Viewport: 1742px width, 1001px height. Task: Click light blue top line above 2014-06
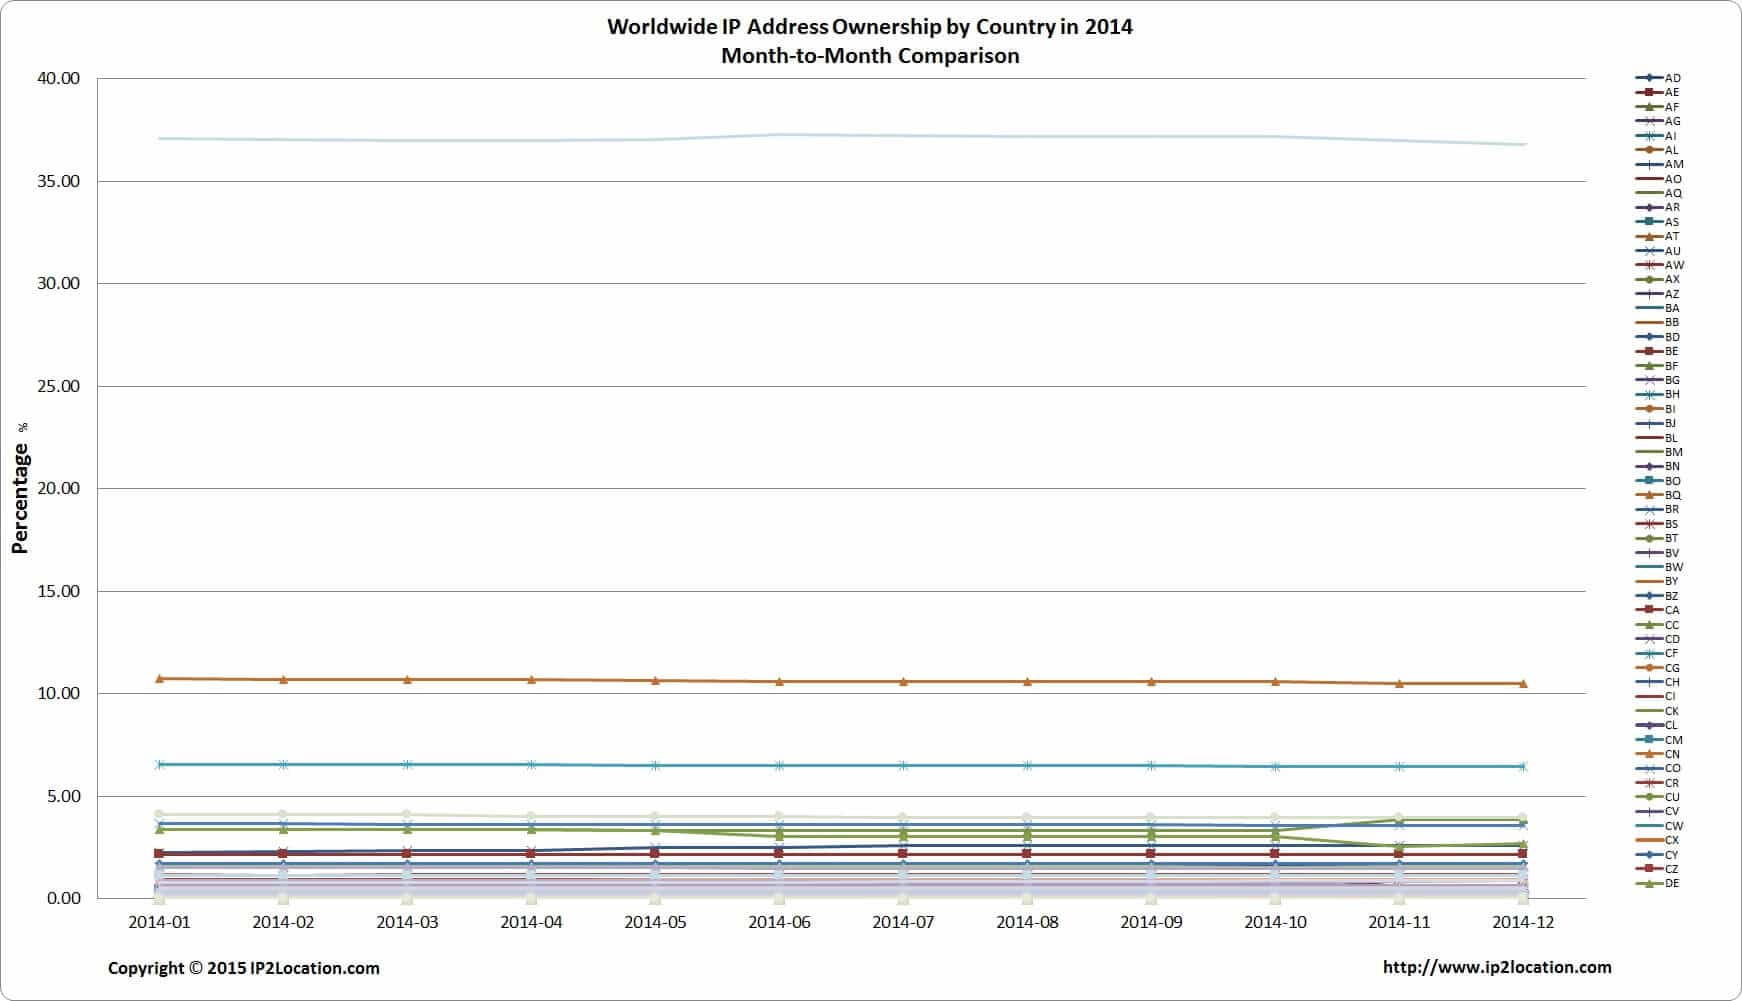tap(779, 135)
